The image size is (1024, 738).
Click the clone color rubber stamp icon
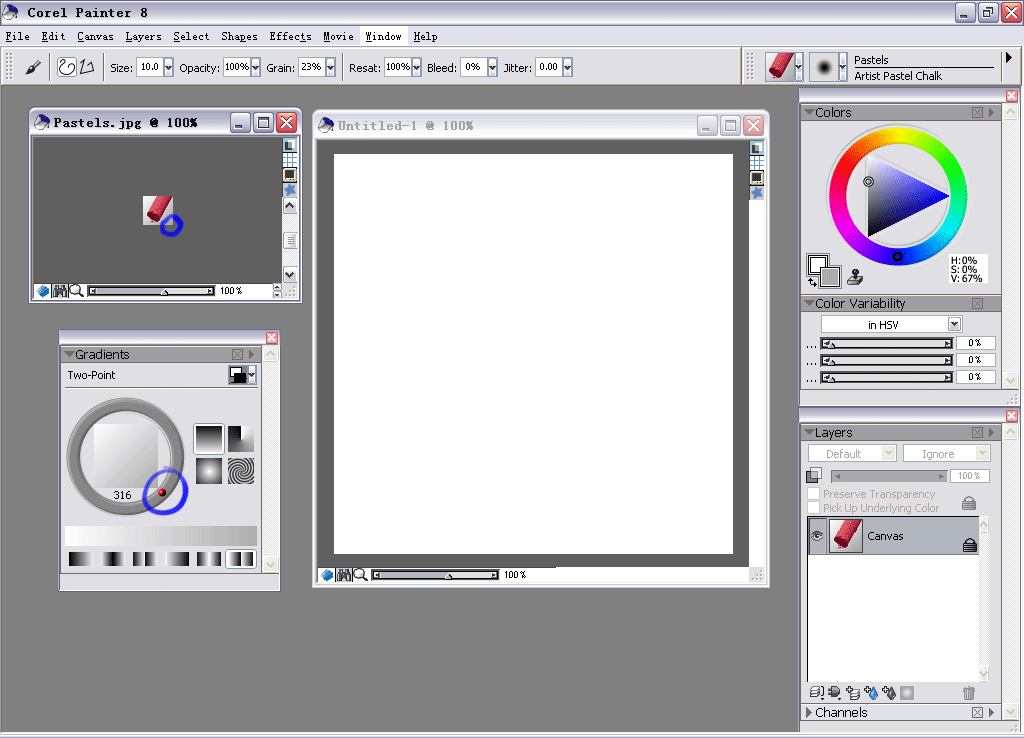pos(855,277)
